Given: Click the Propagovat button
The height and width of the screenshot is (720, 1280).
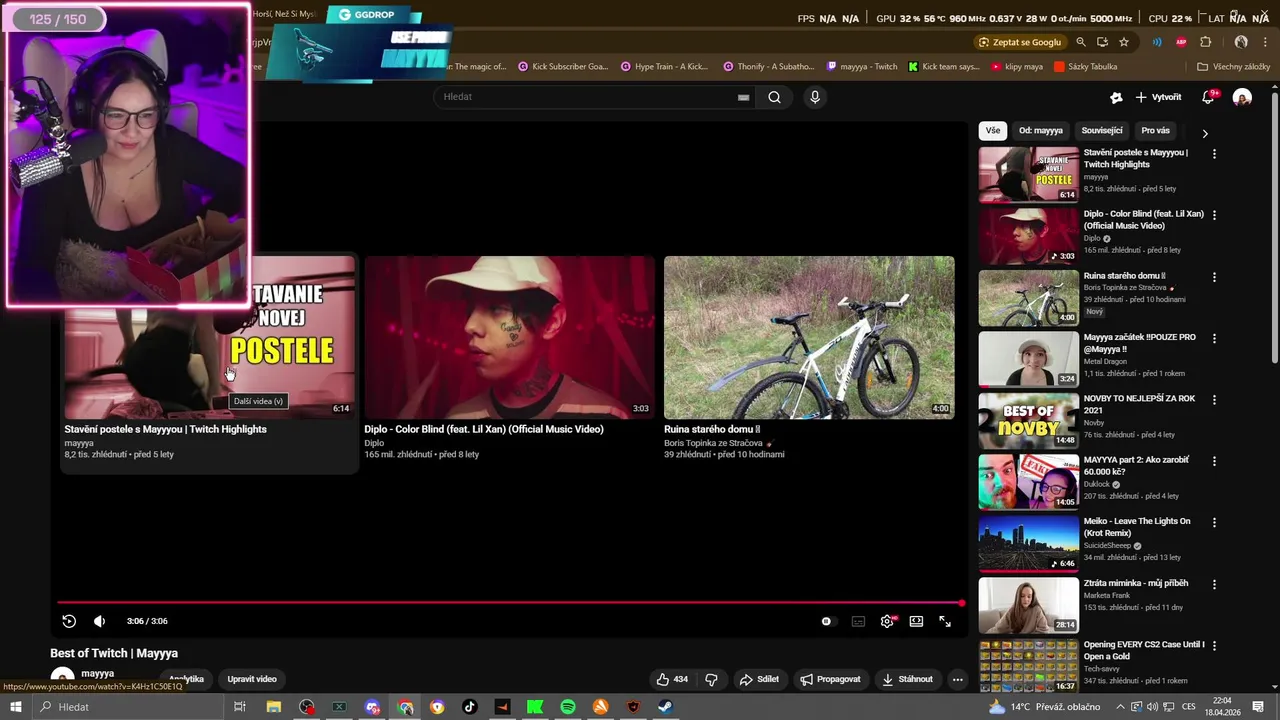Looking at the screenshot, I should click(830, 679).
